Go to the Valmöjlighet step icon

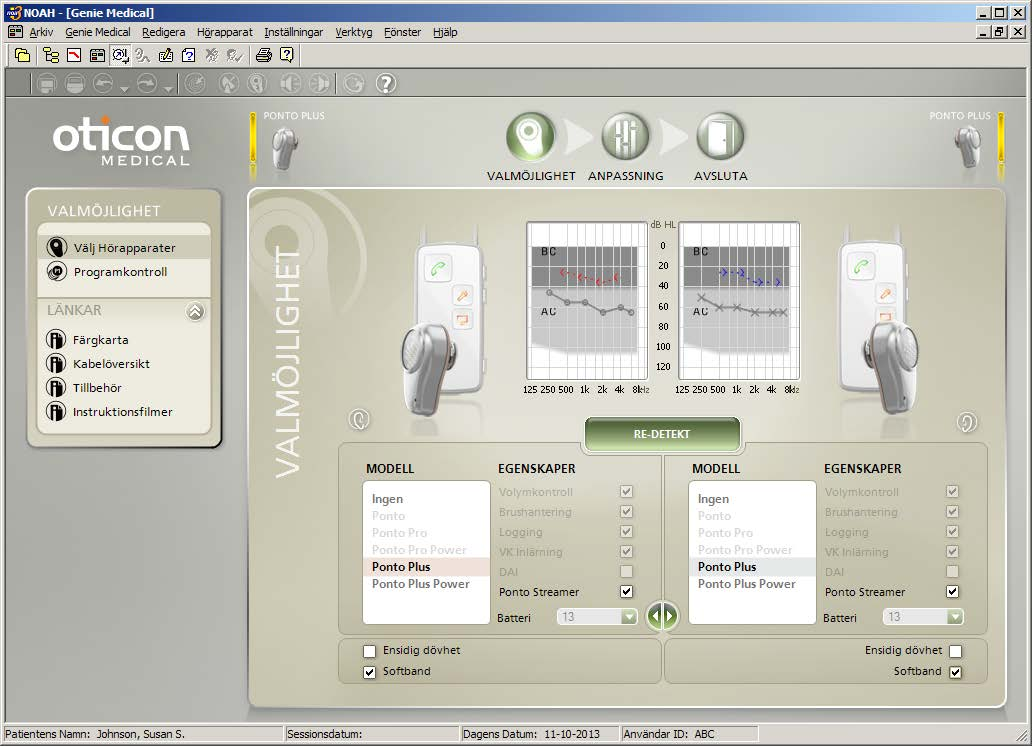pos(530,136)
